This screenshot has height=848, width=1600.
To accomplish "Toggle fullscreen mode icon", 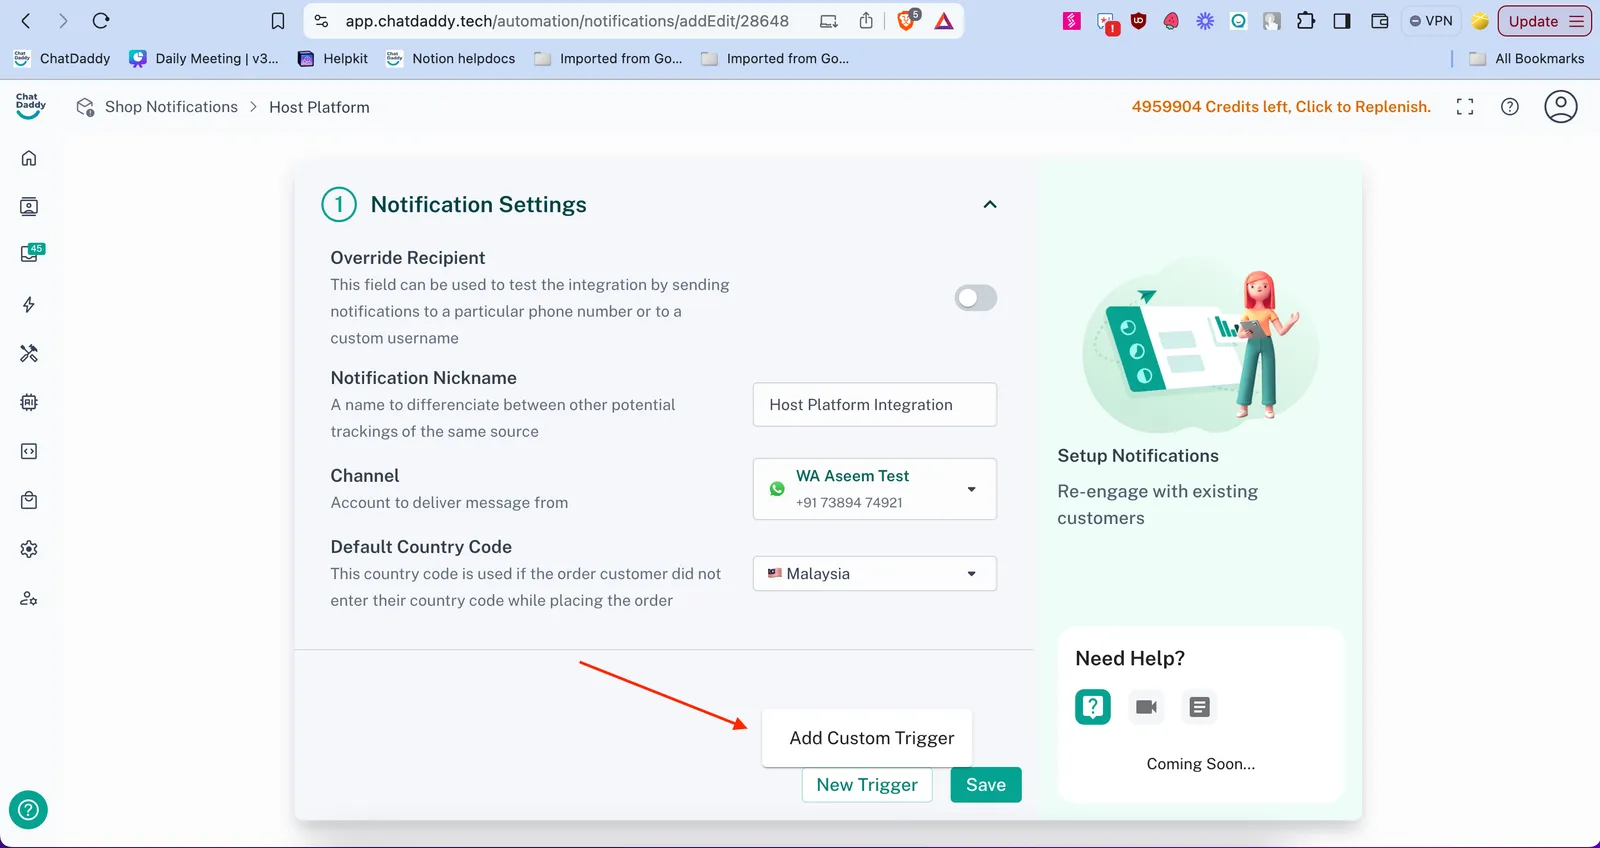I will click(x=1465, y=107).
